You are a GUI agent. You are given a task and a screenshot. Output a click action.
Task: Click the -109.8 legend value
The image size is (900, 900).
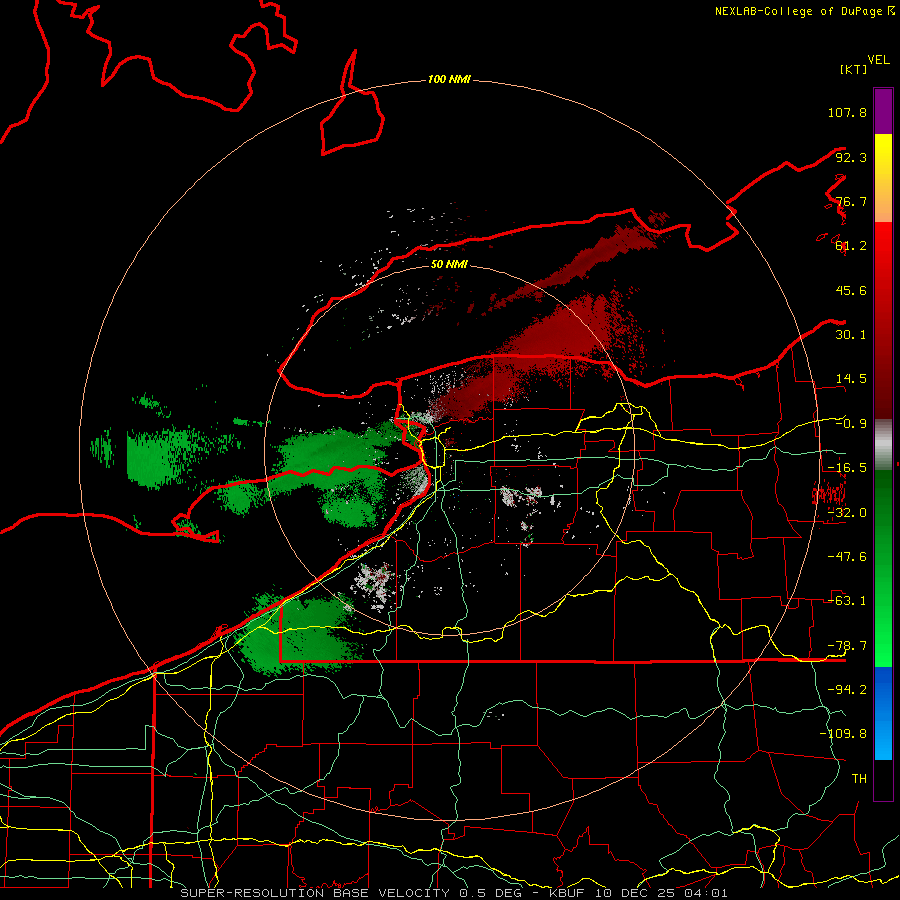(x=843, y=734)
